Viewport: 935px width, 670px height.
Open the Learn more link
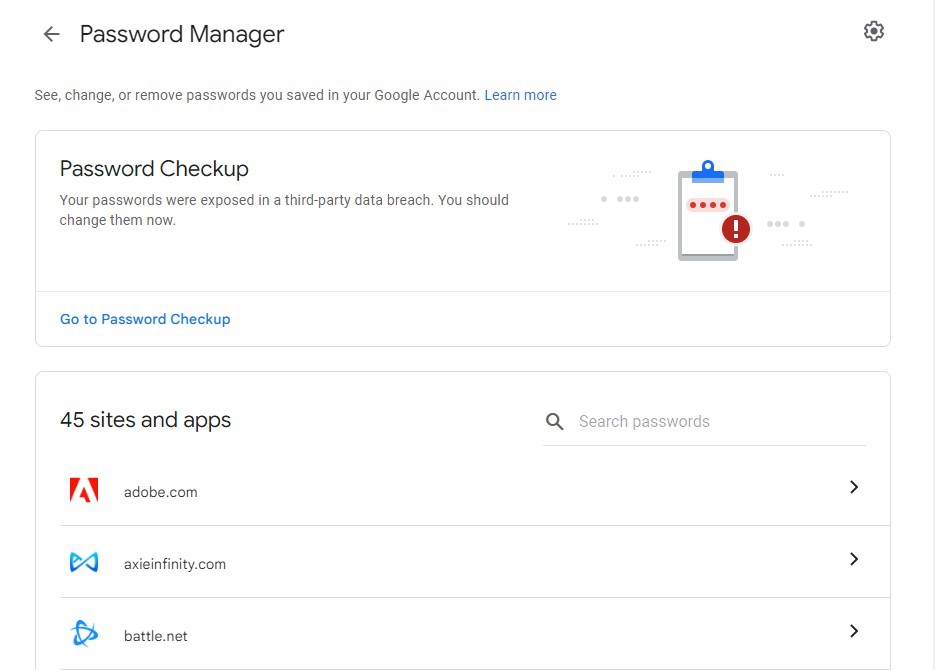click(x=520, y=95)
